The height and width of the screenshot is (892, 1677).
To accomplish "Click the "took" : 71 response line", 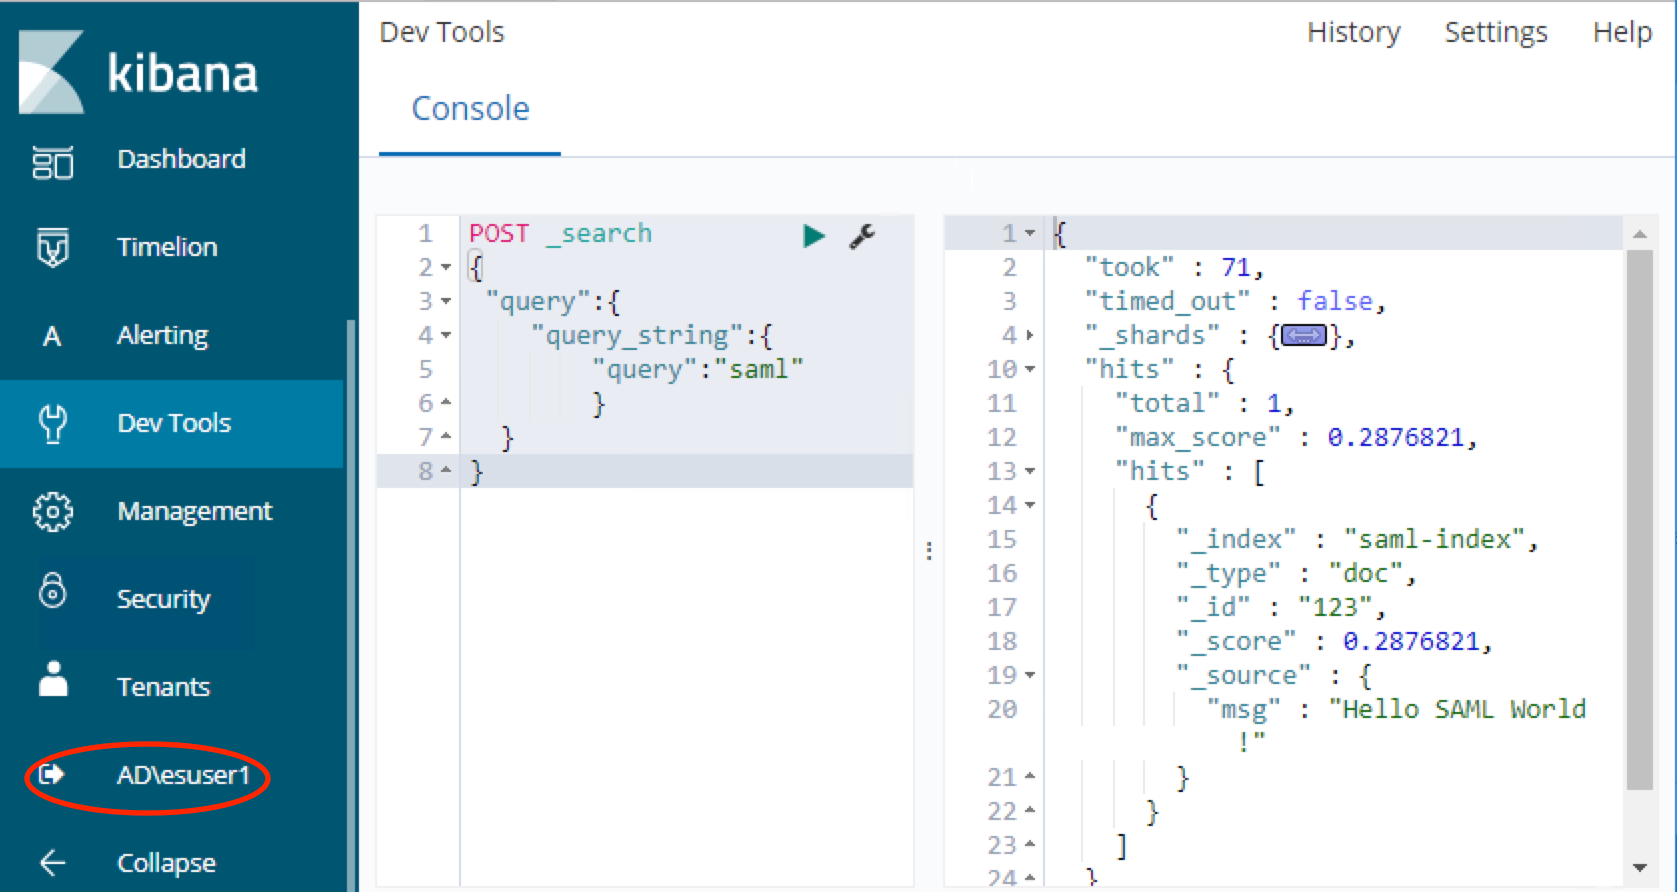I will [1174, 268].
